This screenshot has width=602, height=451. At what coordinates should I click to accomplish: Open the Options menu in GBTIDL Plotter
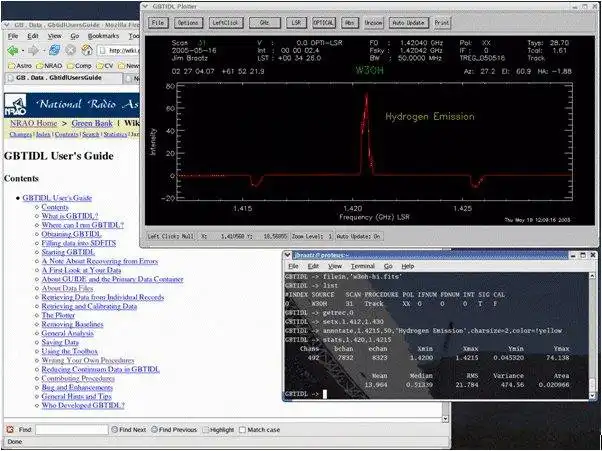point(188,23)
